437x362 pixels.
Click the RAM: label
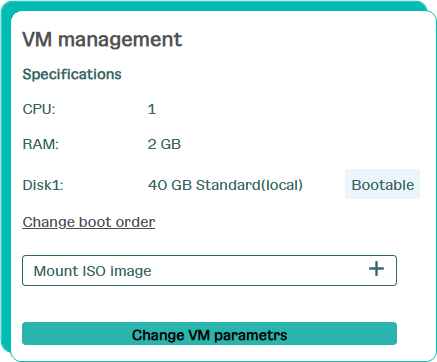coord(41,144)
